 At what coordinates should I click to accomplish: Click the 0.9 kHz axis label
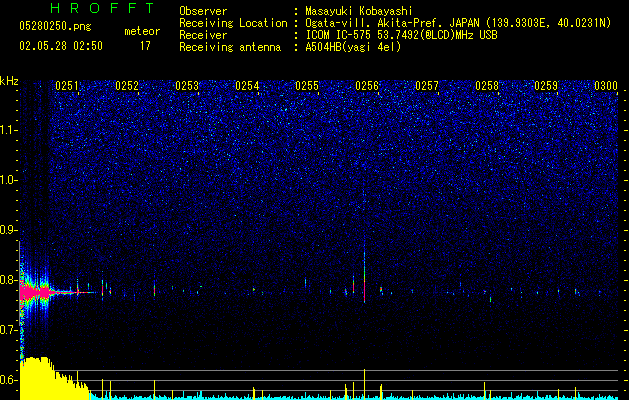coord(9,230)
